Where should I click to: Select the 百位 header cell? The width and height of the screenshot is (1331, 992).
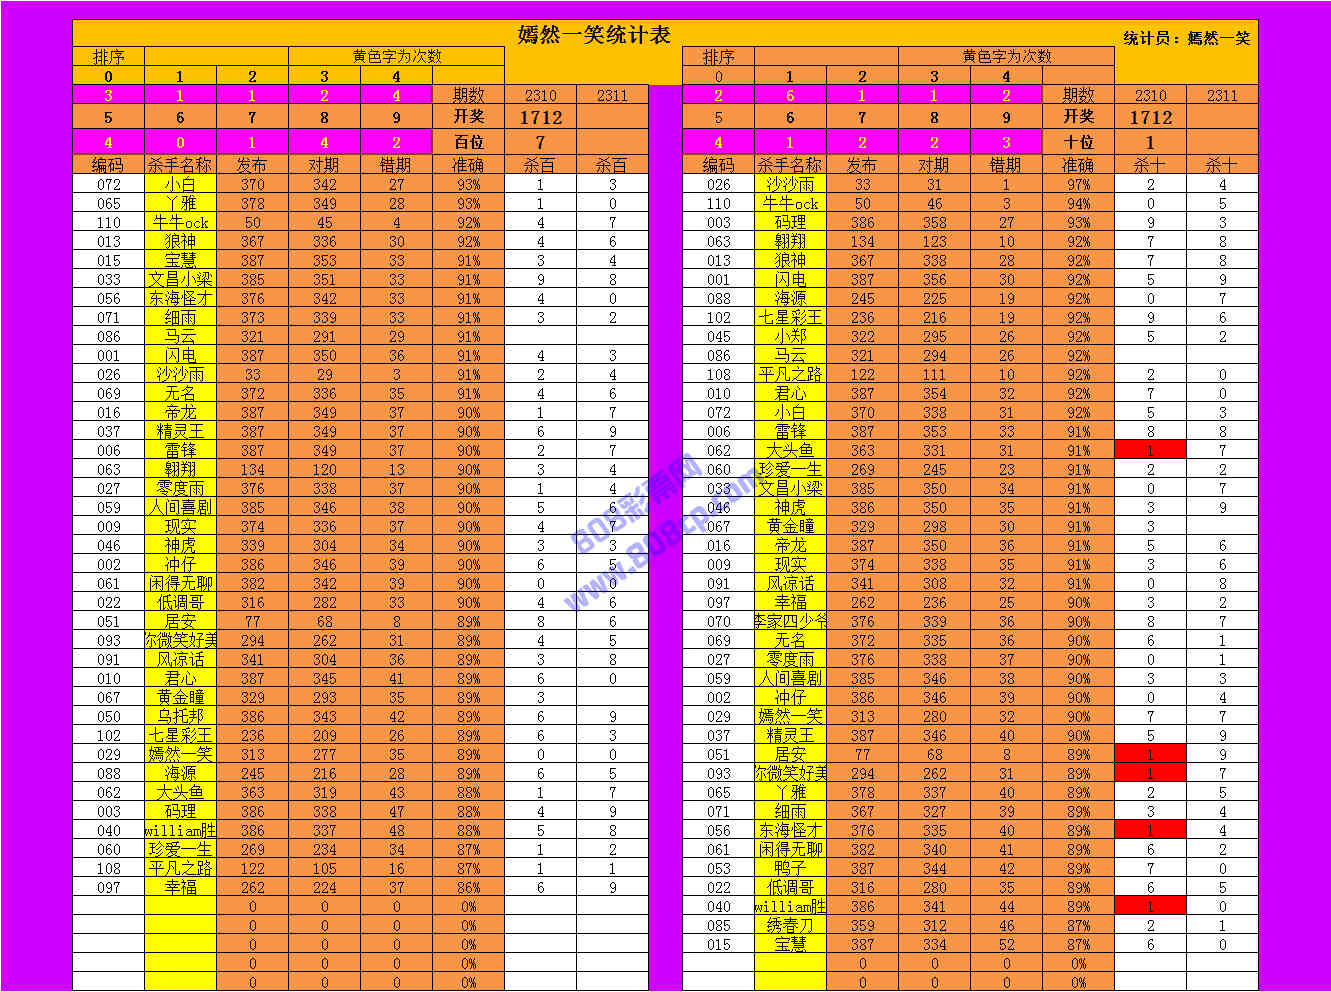468,142
